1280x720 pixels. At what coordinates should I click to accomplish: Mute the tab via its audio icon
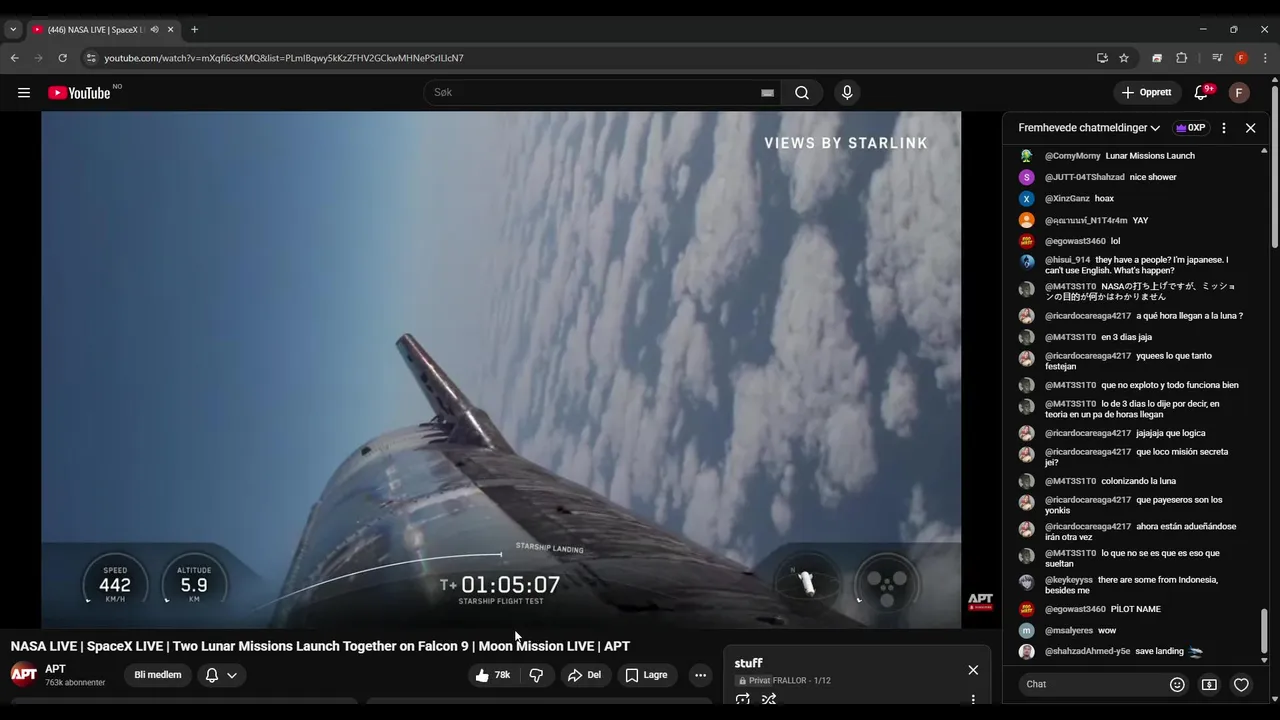(x=154, y=30)
